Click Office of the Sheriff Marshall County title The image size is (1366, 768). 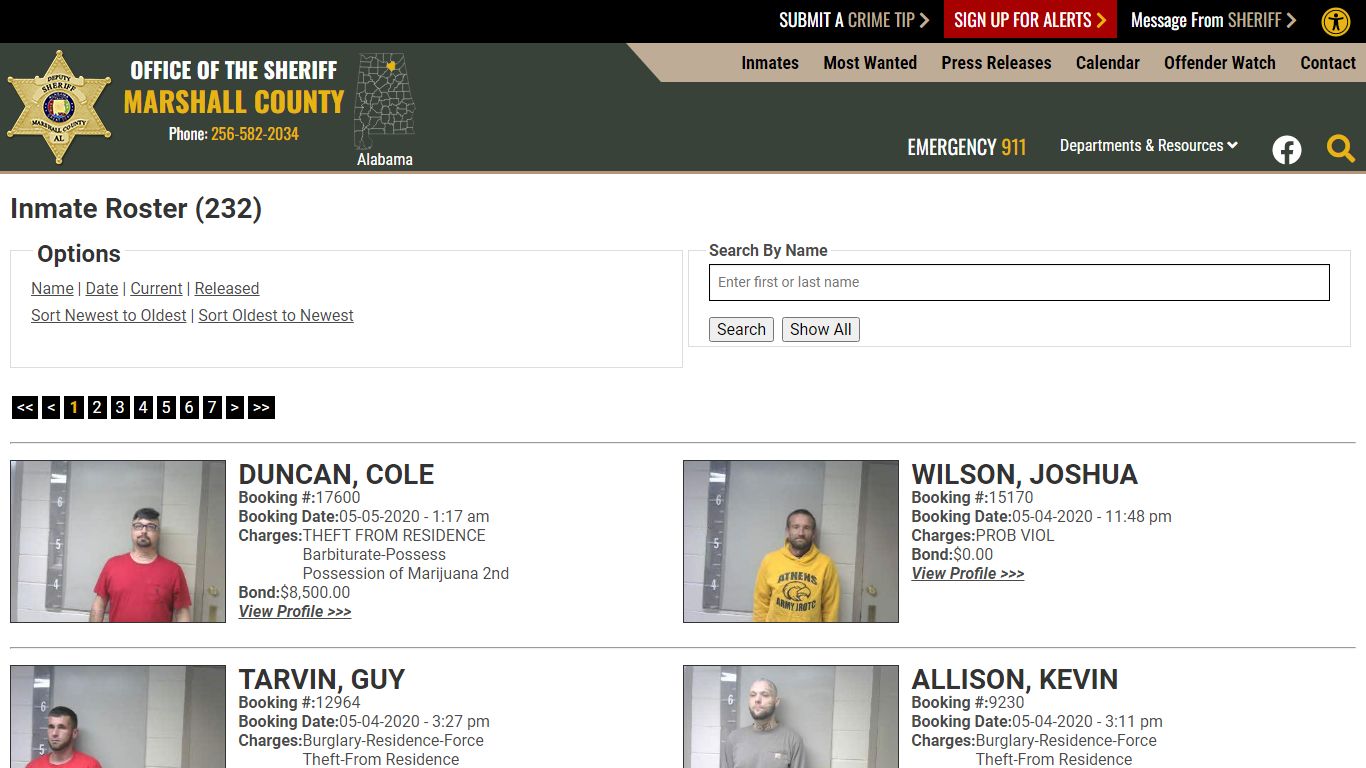[234, 87]
